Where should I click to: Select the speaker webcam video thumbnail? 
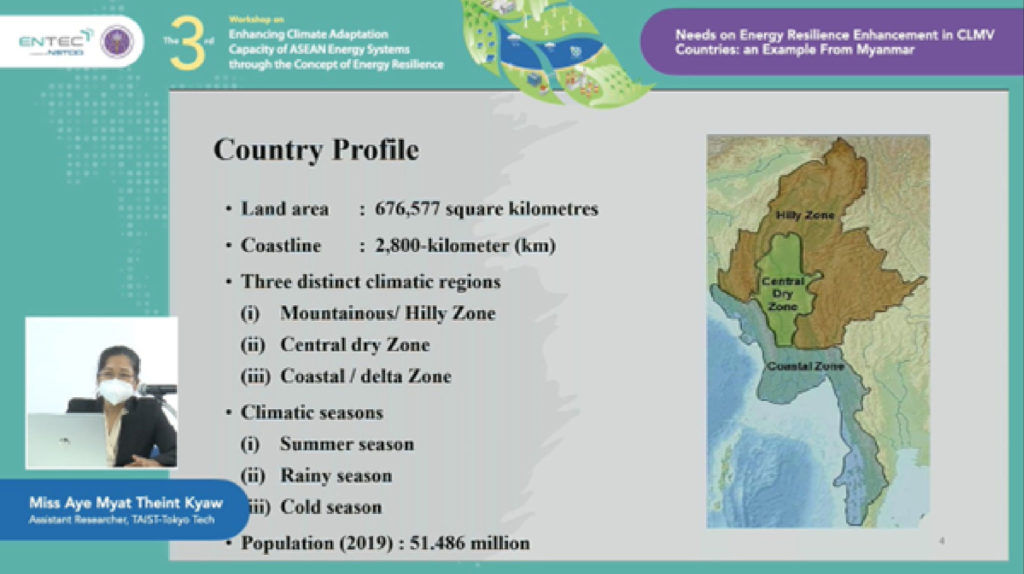[x=101, y=393]
